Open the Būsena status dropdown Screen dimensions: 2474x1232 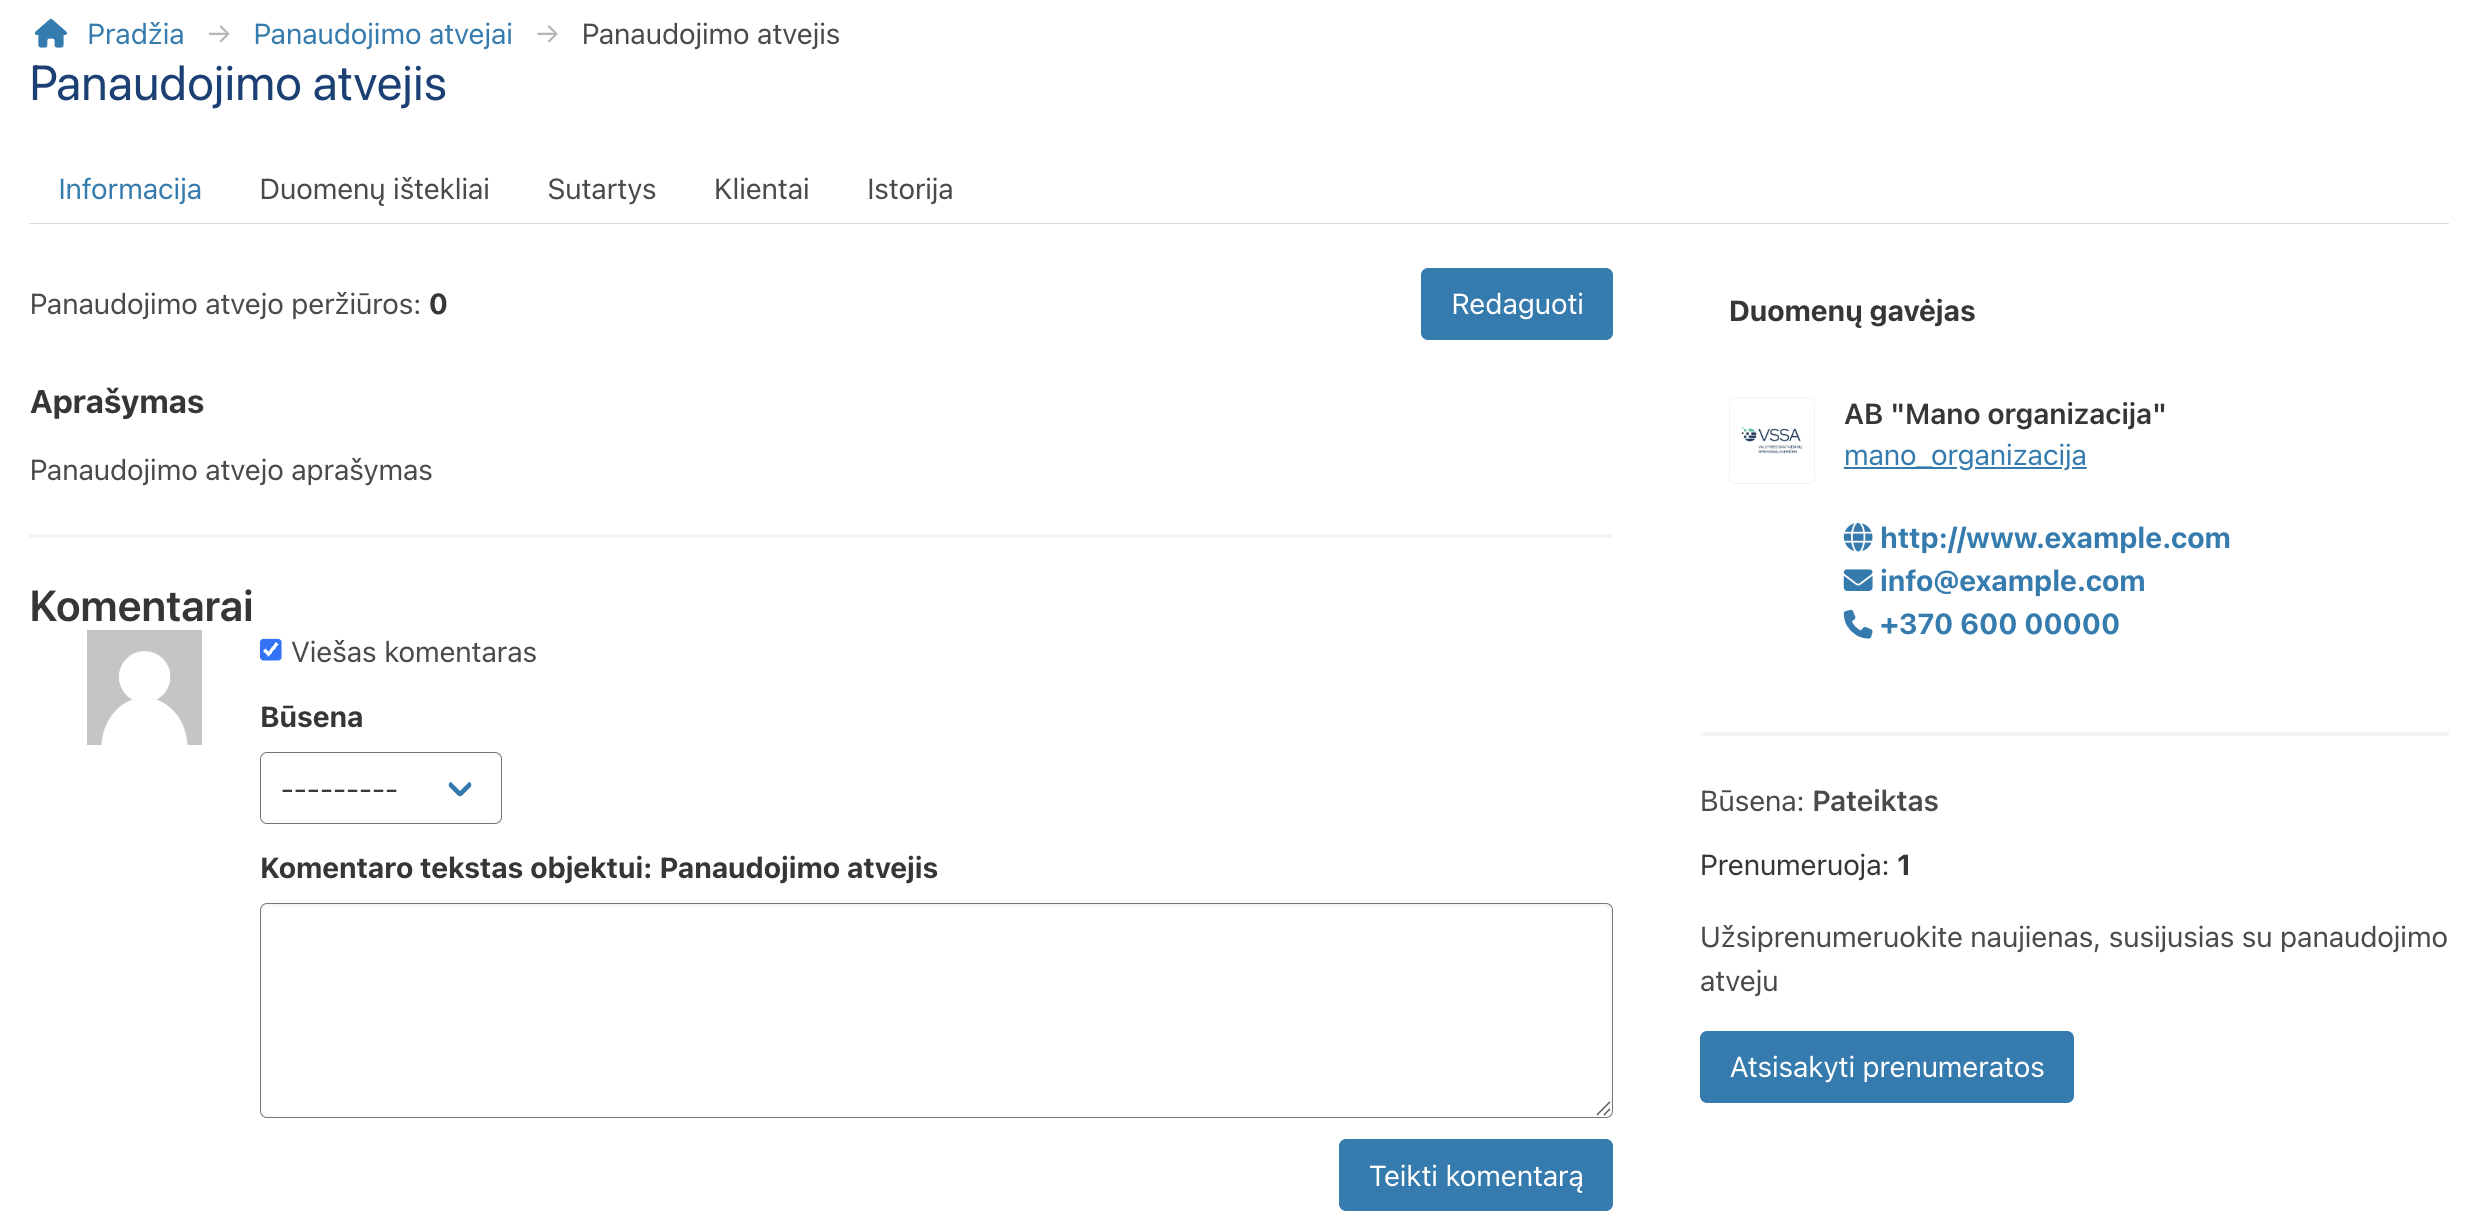(380, 788)
